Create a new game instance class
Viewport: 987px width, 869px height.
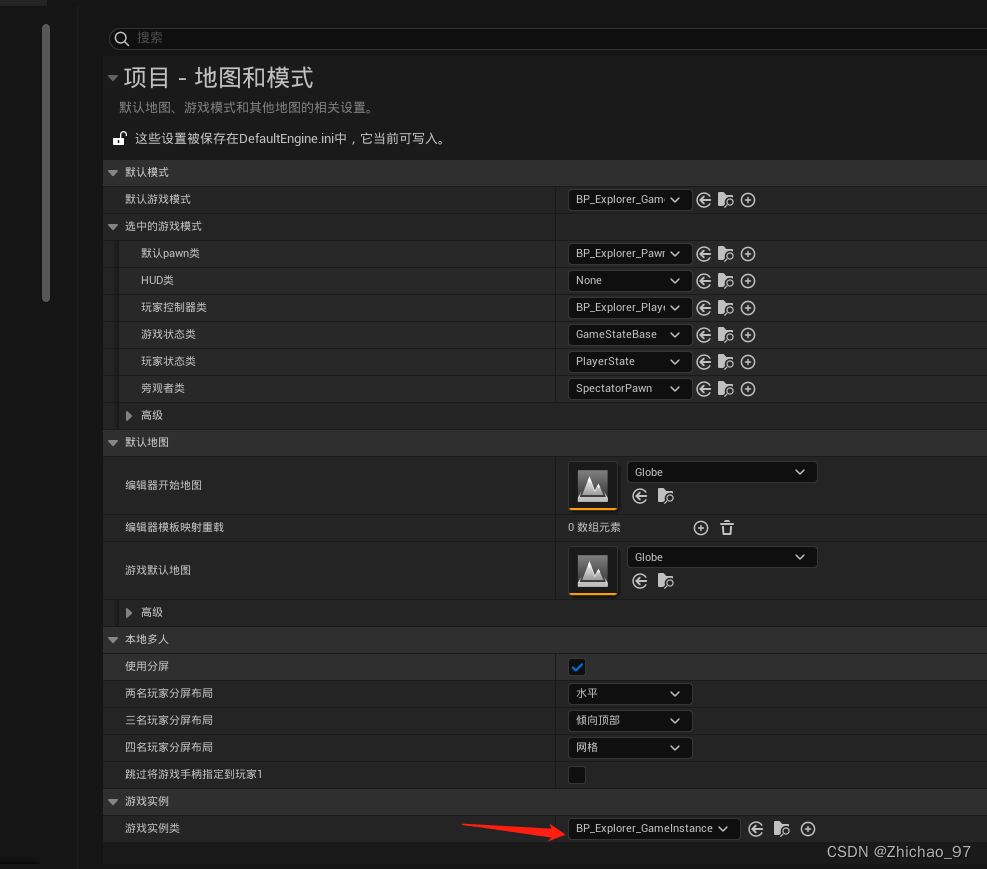[808, 828]
